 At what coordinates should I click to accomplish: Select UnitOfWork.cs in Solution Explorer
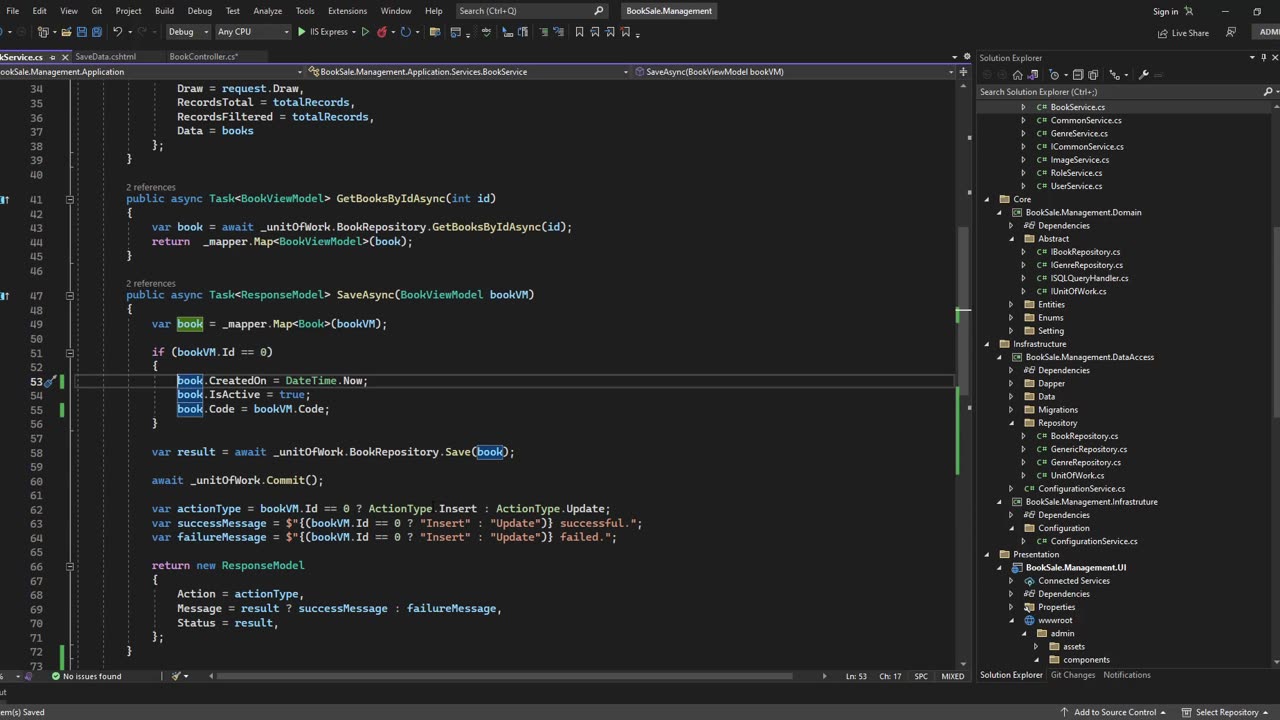point(1077,475)
